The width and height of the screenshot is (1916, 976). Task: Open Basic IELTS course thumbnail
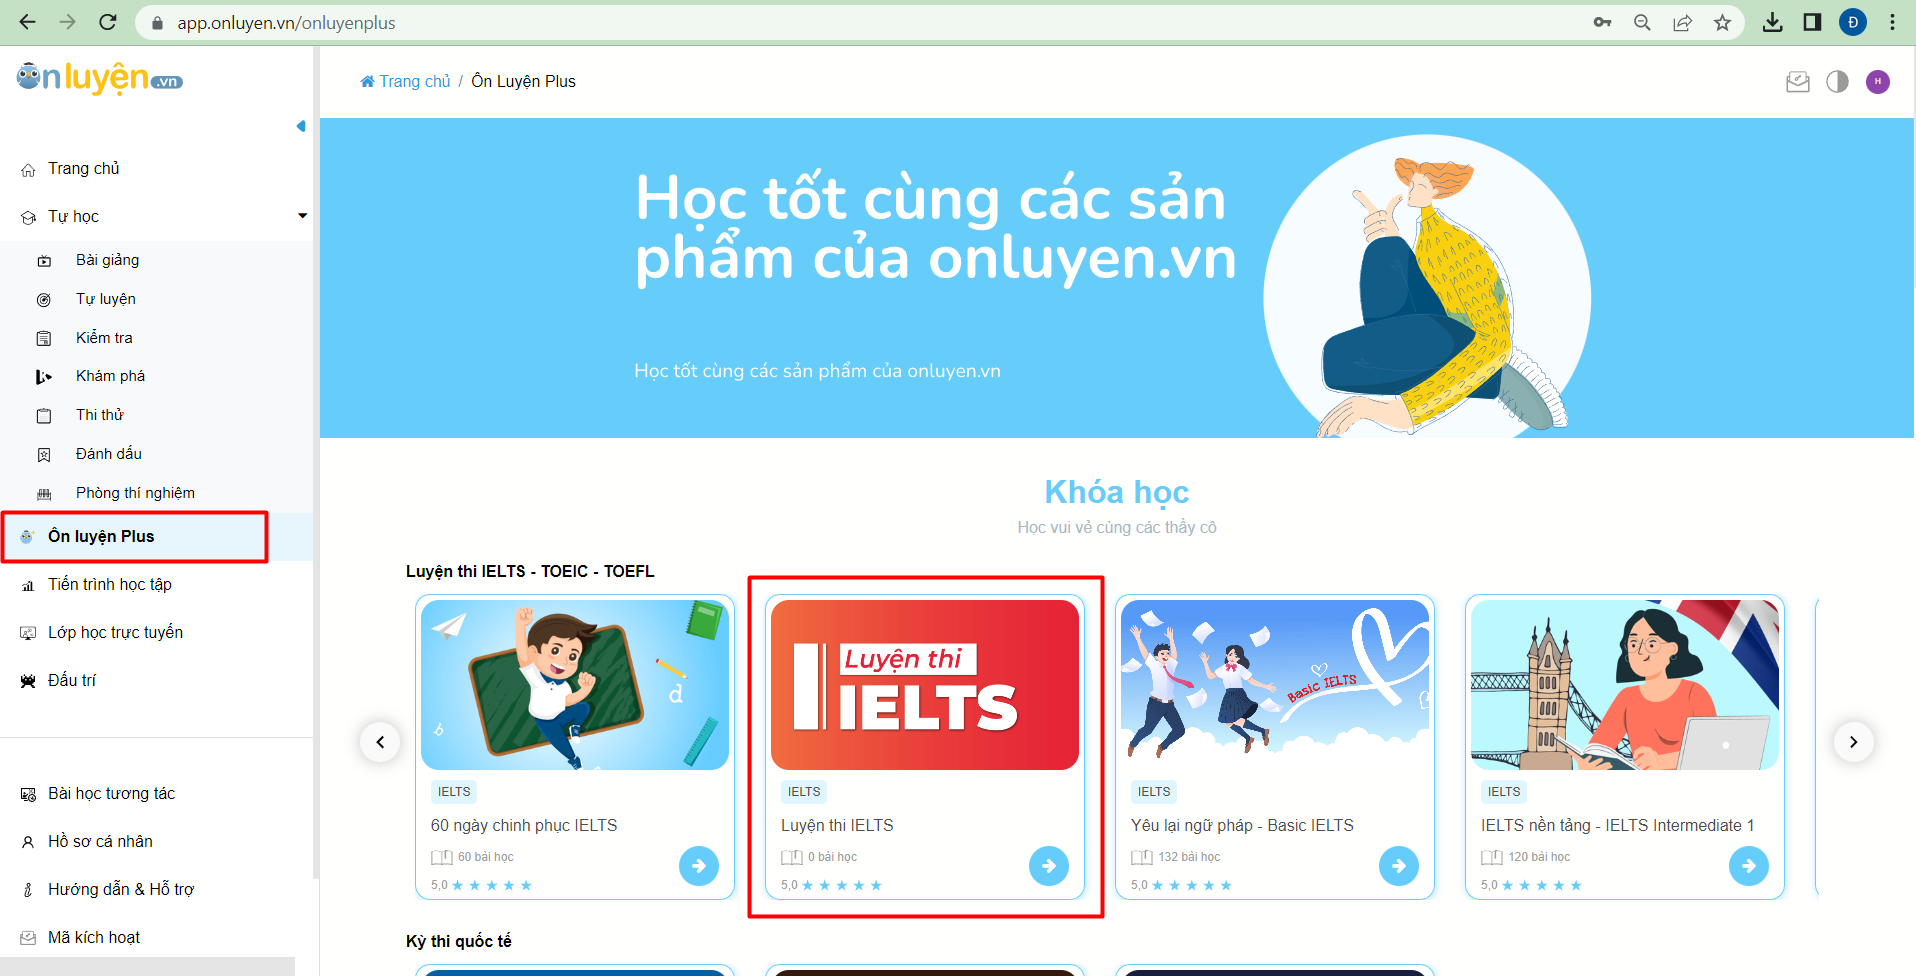pyautogui.click(x=1275, y=685)
